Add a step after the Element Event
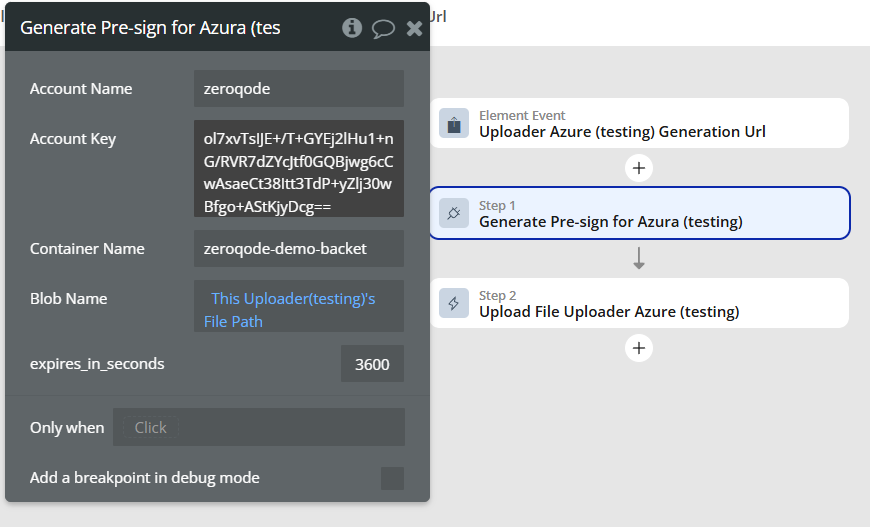870x527 pixels. click(639, 168)
